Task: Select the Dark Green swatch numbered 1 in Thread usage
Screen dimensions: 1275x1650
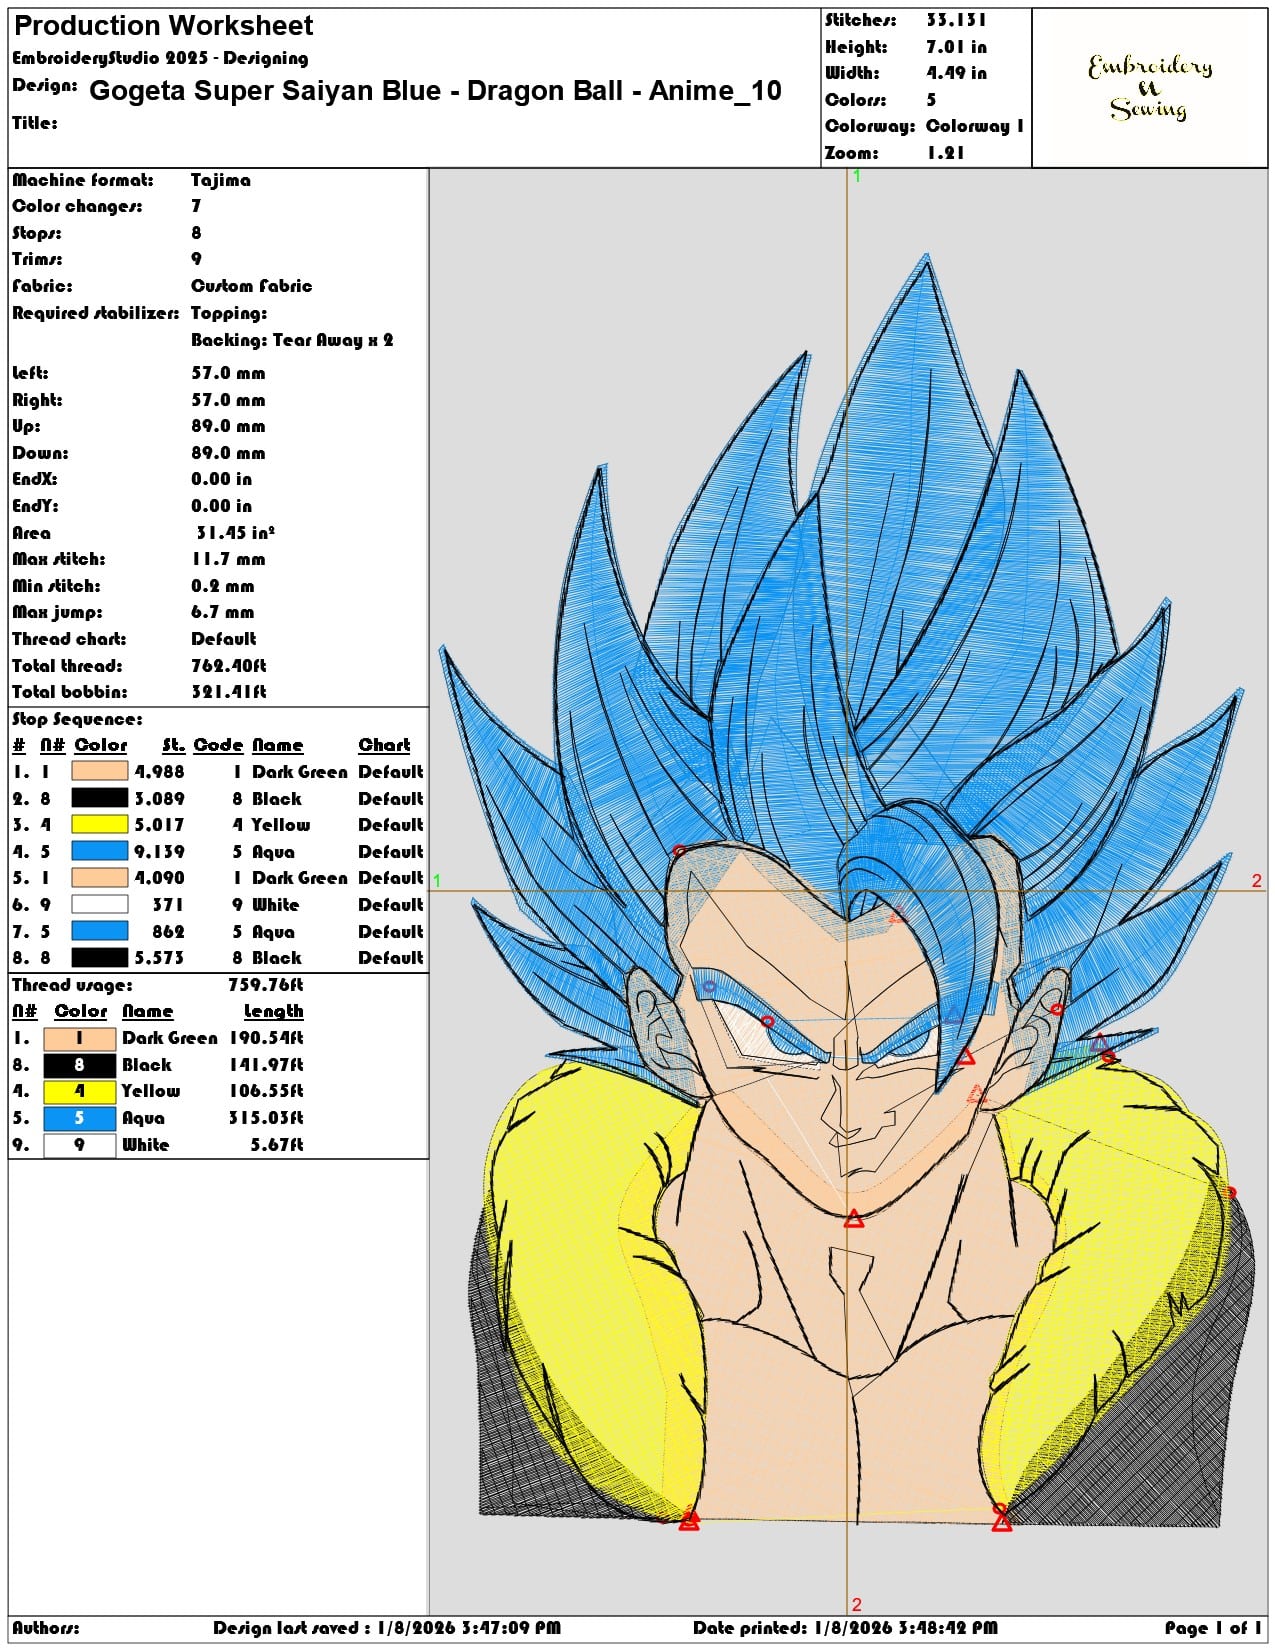Action: point(79,1038)
